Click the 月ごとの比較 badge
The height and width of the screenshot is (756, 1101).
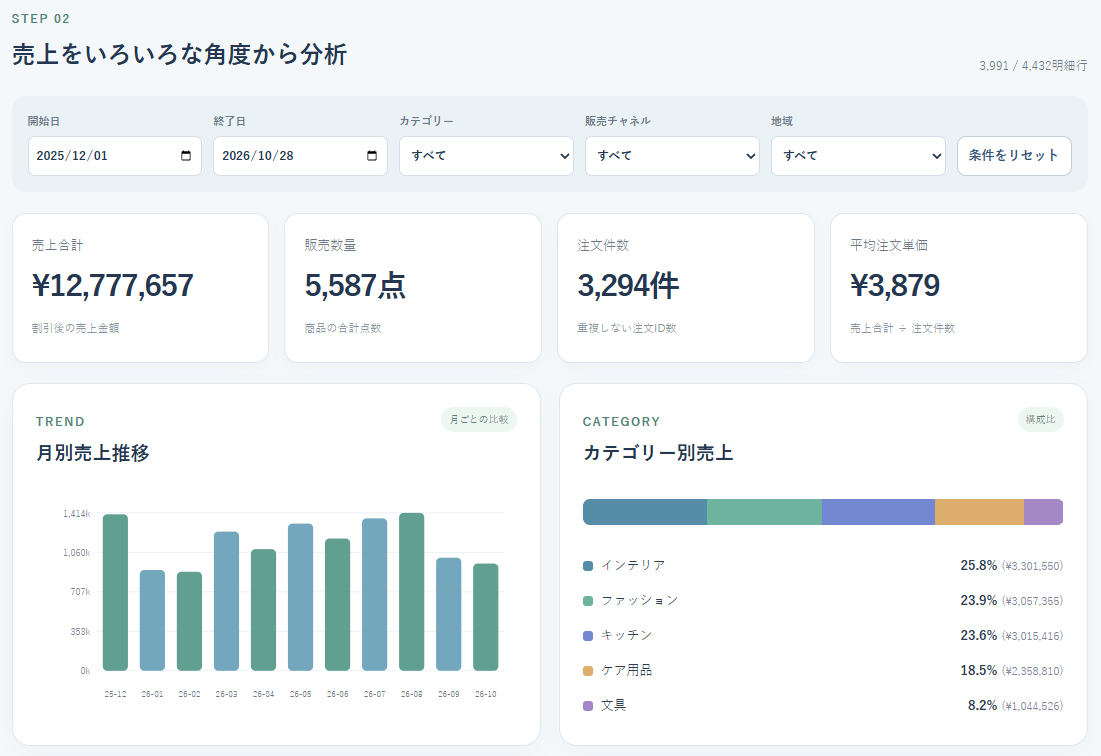tap(479, 419)
